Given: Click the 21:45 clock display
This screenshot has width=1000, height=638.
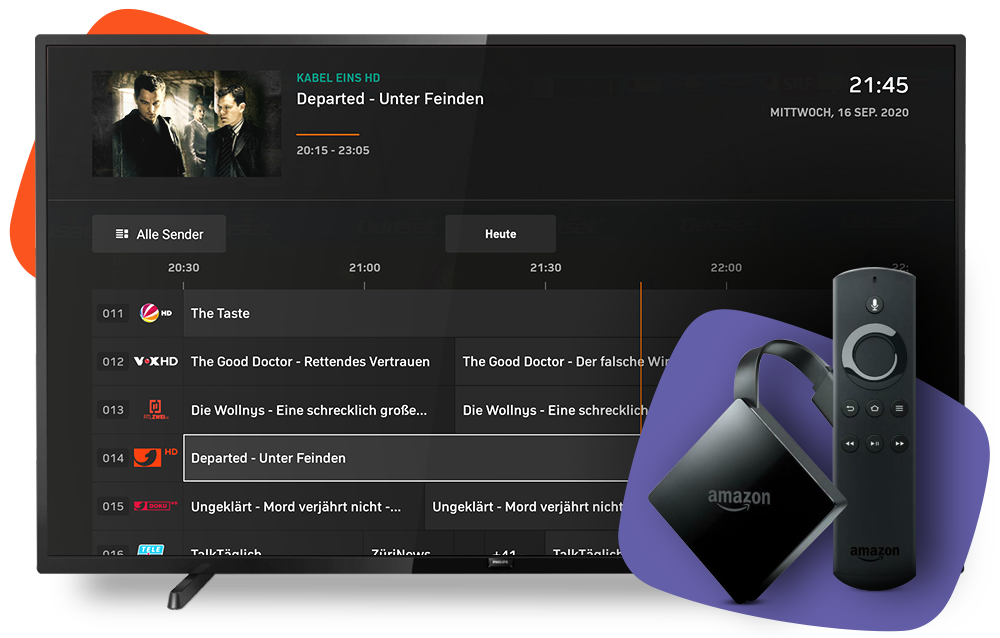Looking at the screenshot, I should (878, 85).
